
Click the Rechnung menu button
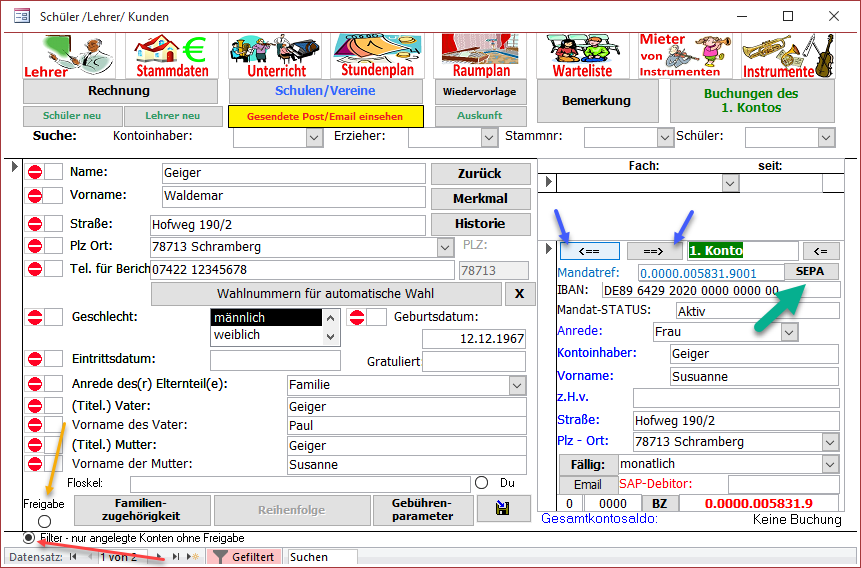pyautogui.click(x=120, y=91)
